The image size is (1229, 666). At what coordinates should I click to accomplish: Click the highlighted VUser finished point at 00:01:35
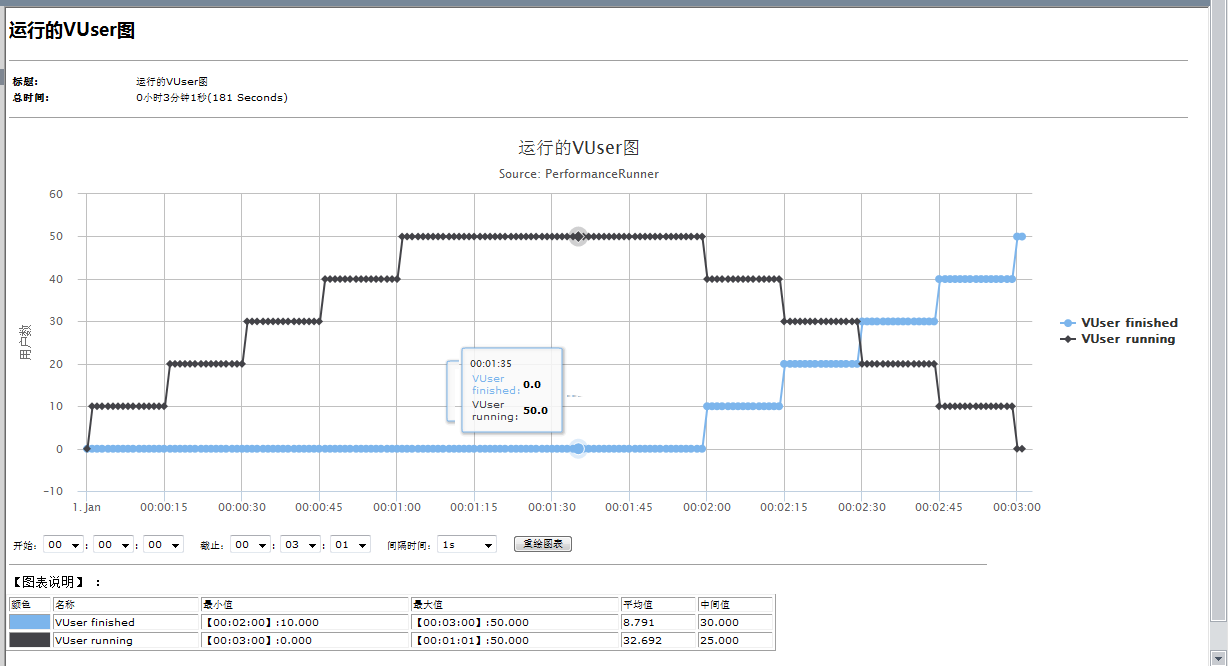(578, 449)
